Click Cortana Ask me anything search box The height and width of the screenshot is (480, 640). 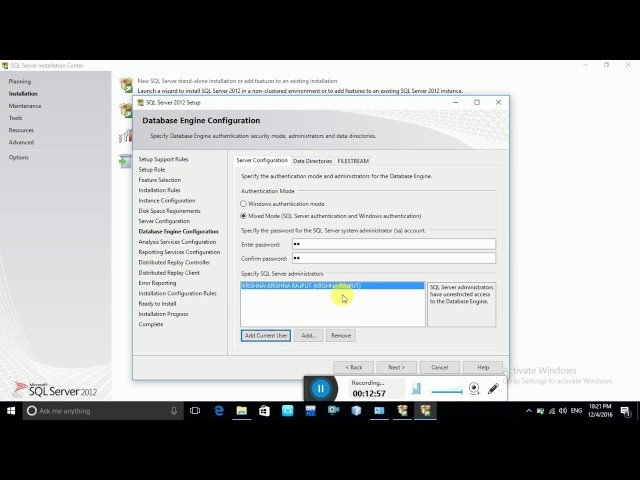click(x=102, y=411)
